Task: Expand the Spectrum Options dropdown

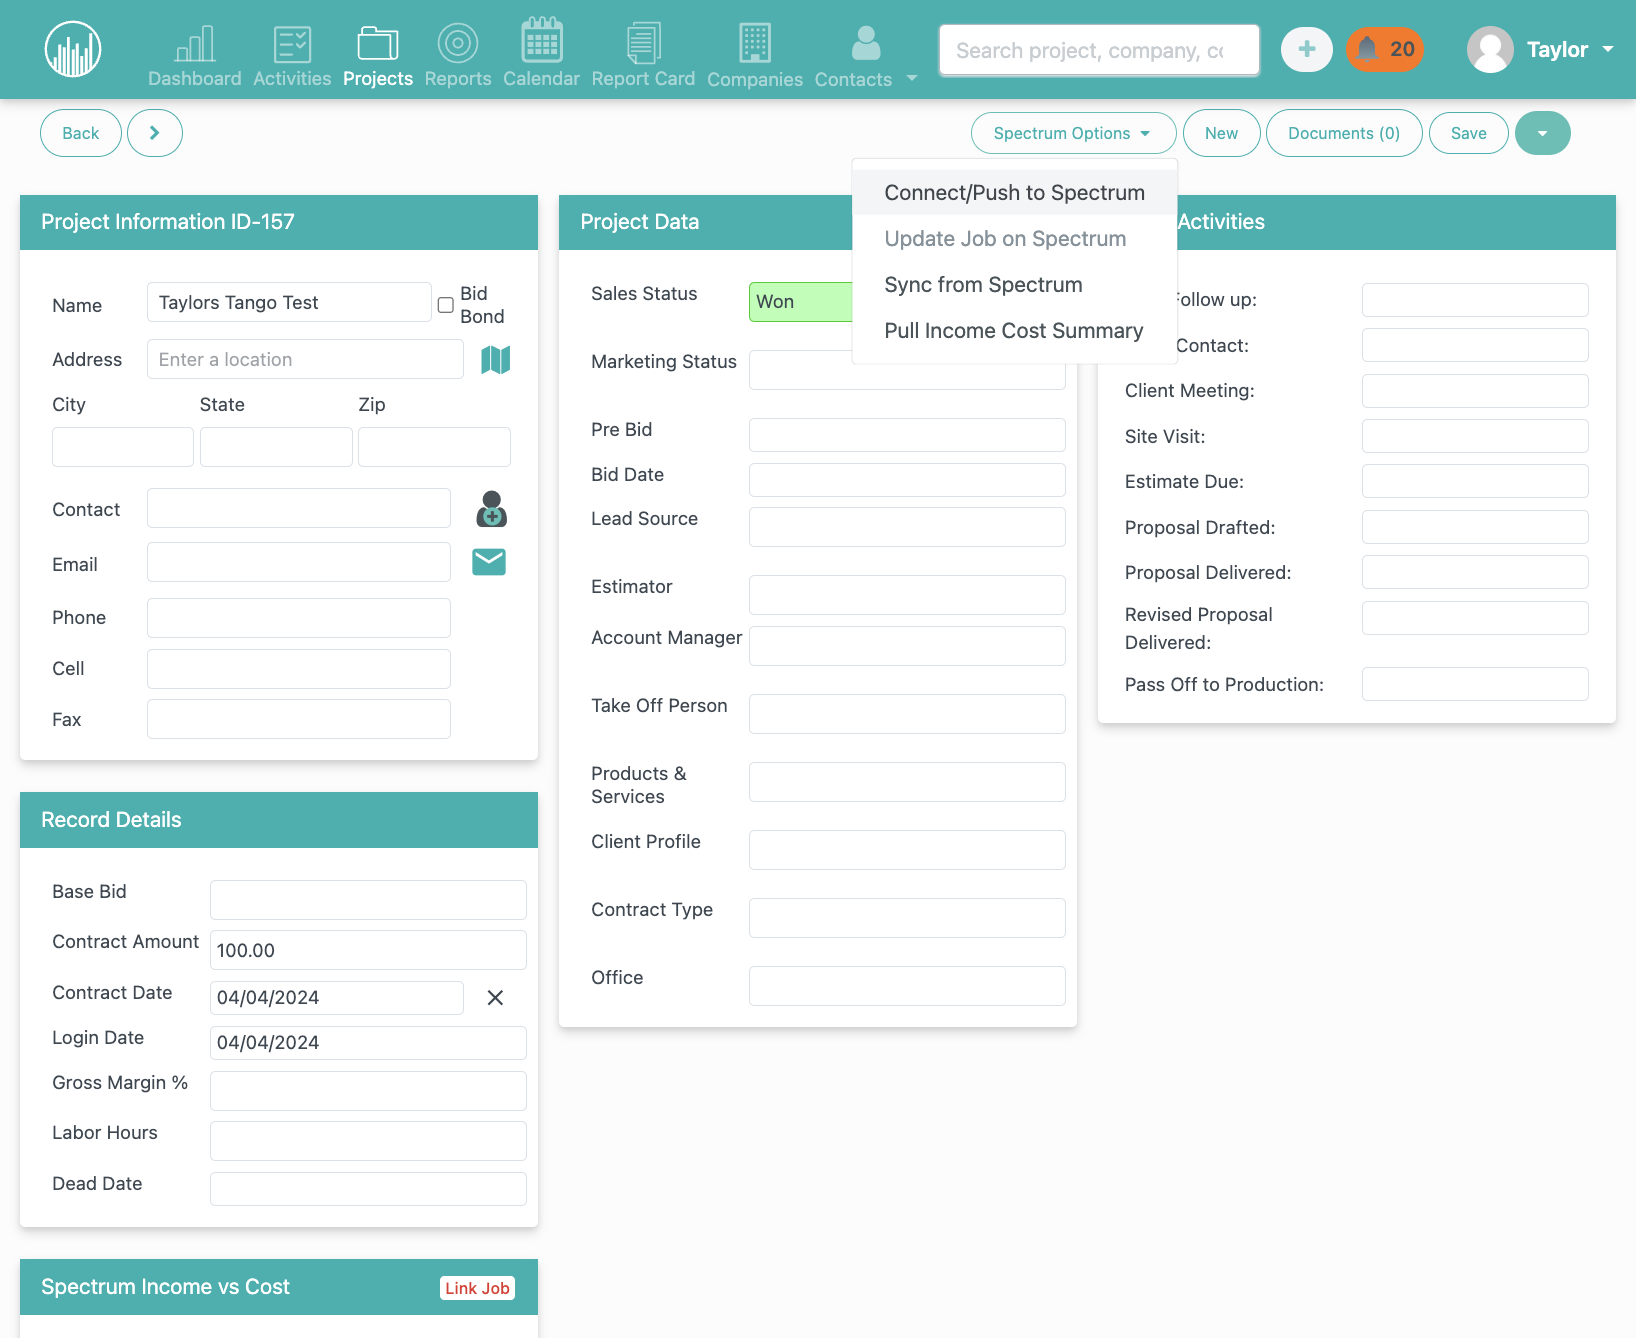Action: [1073, 133]
